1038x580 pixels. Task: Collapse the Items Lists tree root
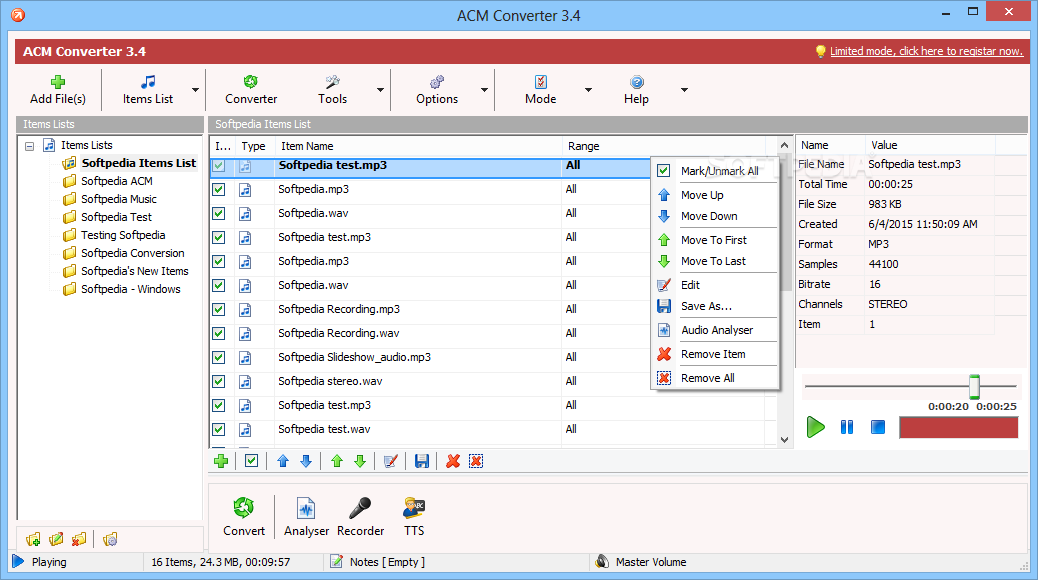pos(29,146)
